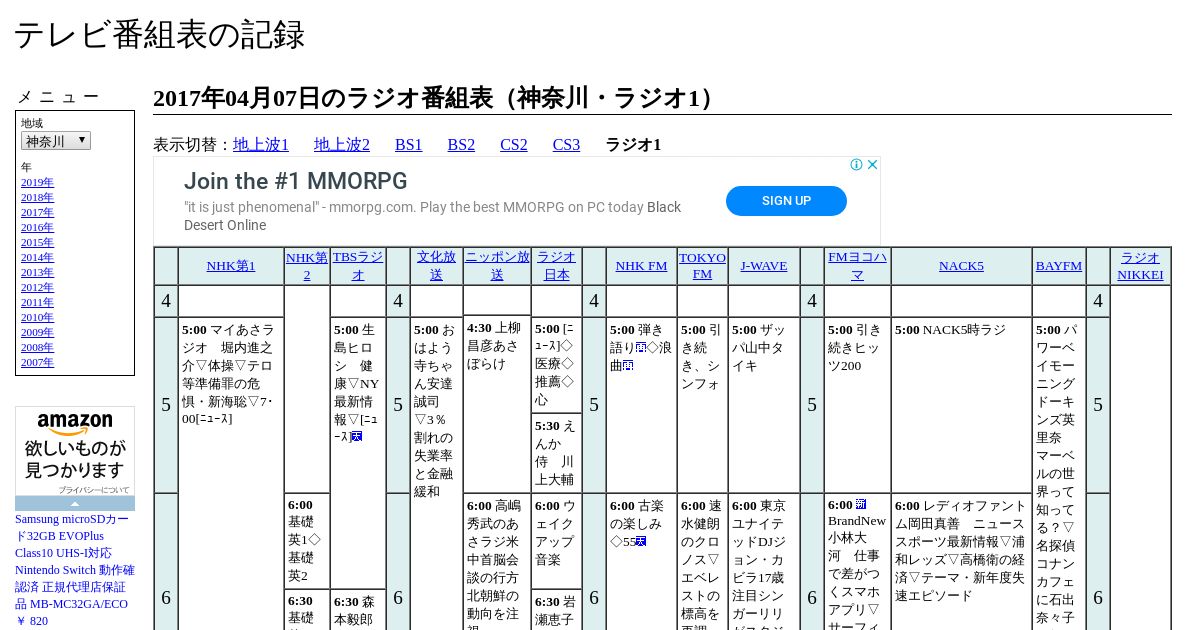Open the NACK5 station link
Image resolution: width=1200 pixels, height=630 pixels.
click(x=961, y=266)
